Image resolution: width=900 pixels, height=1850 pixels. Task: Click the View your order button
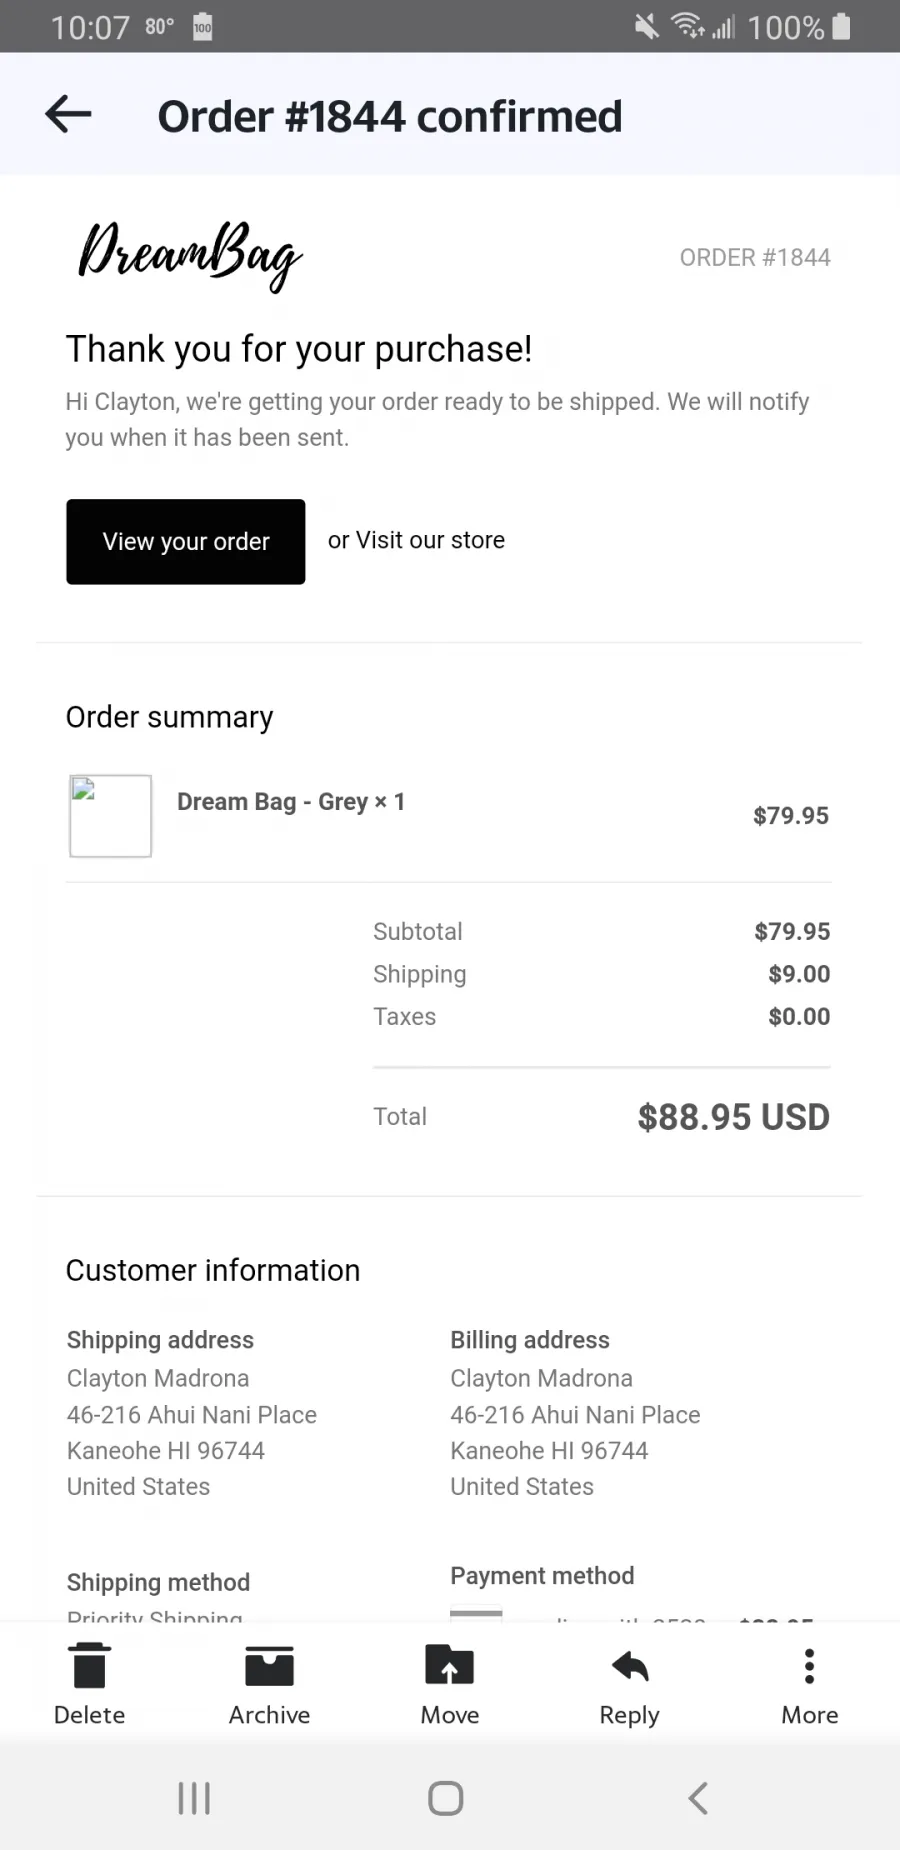click(x=186, y=541)
